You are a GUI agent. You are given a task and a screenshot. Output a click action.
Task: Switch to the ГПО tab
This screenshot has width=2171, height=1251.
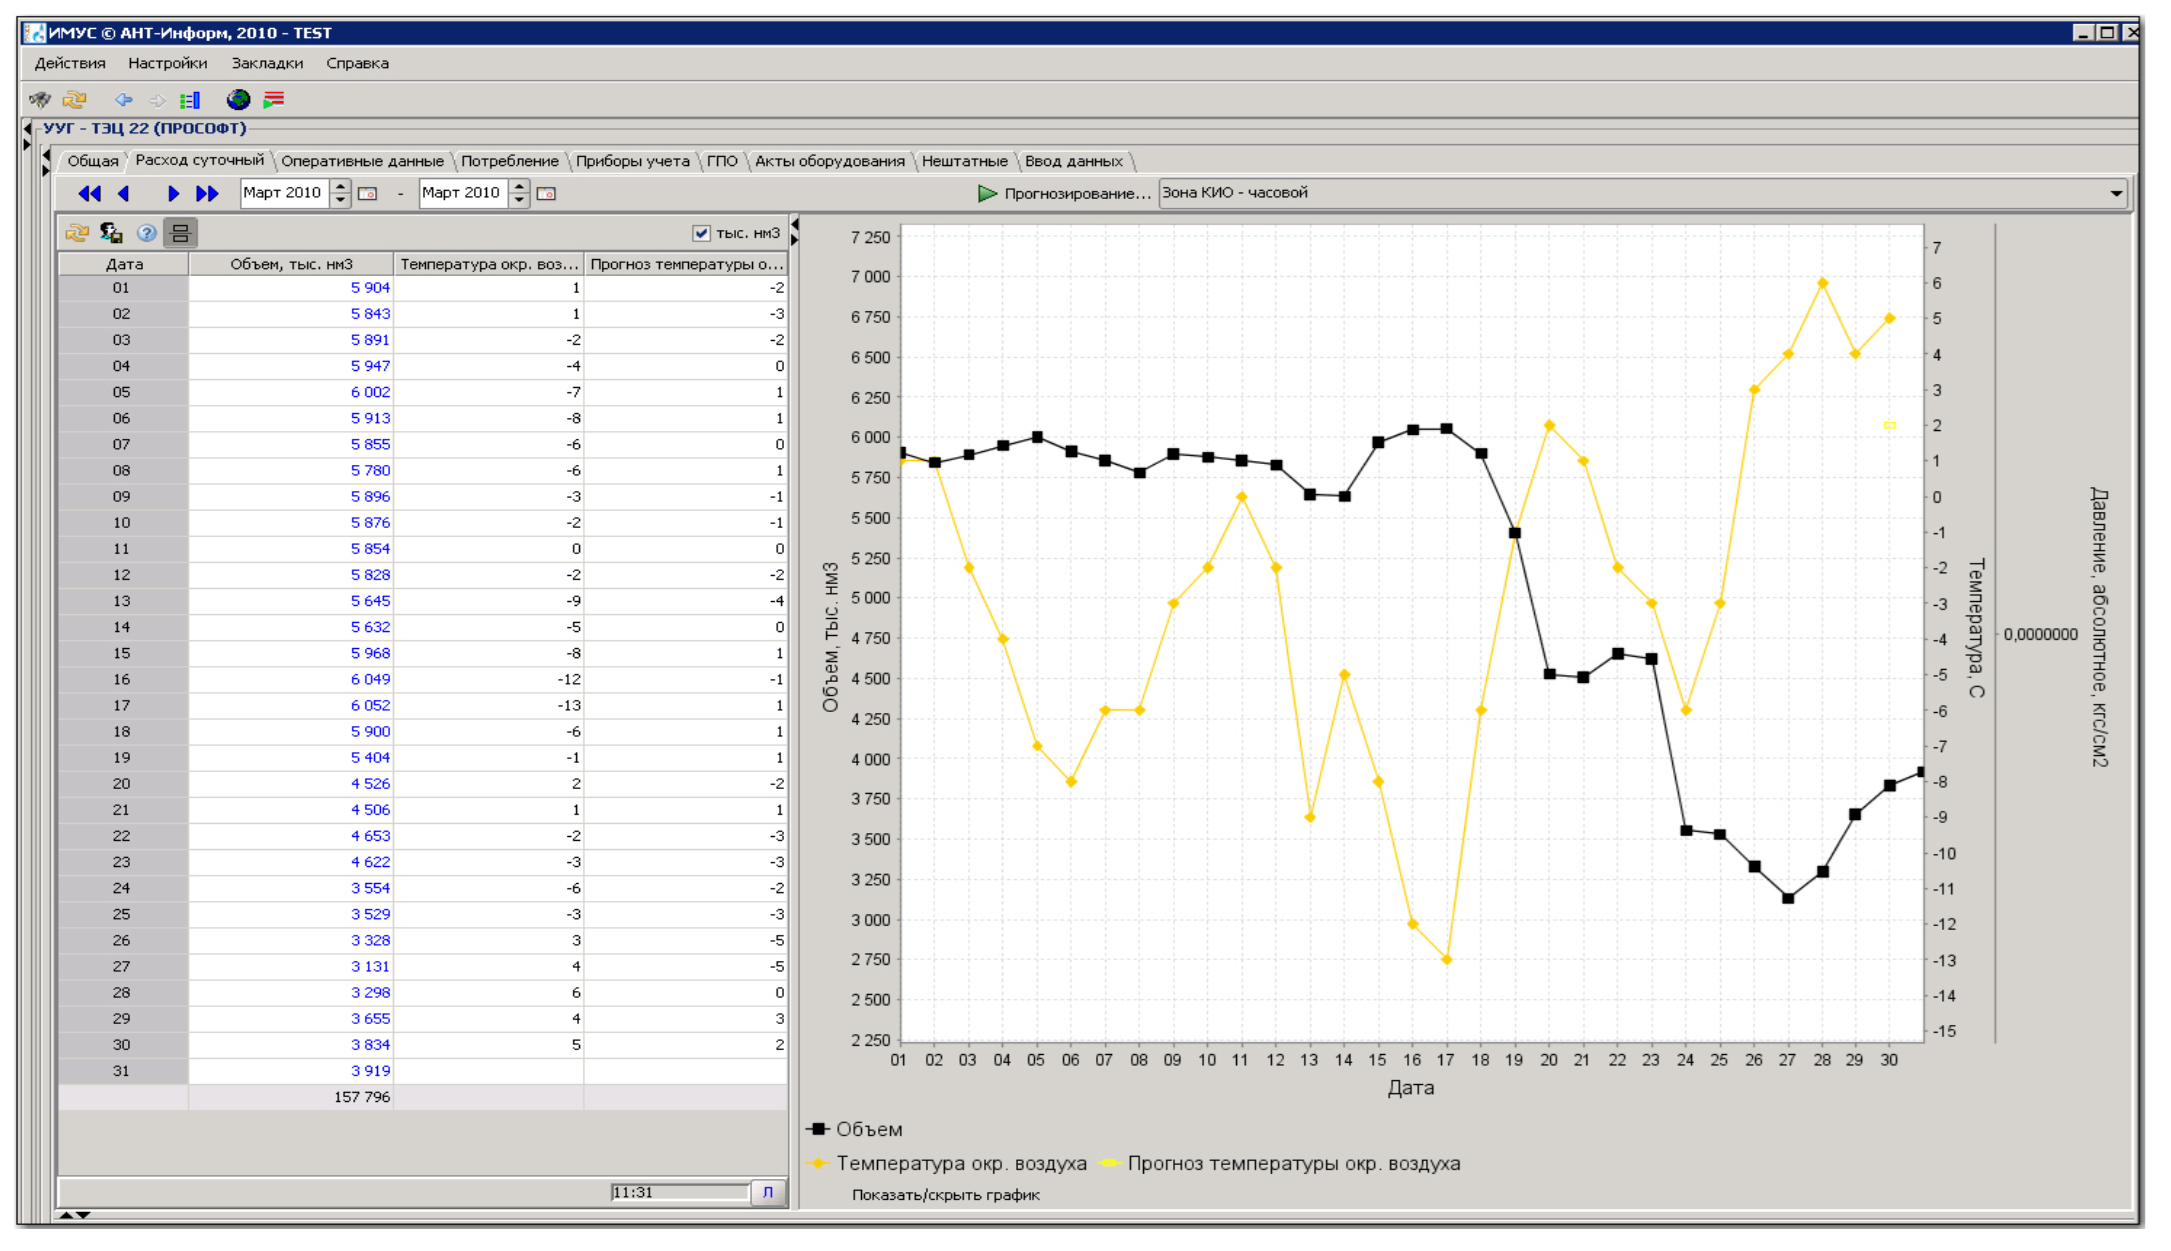point(722,161)
